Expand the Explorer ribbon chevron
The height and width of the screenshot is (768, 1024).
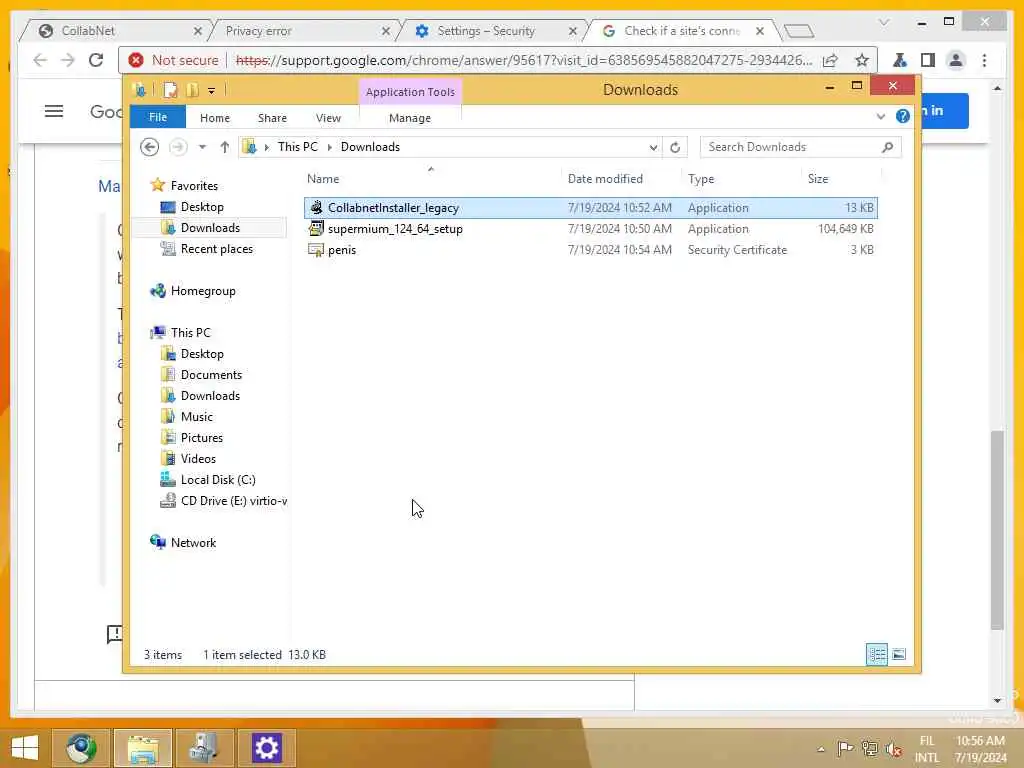pyautogui.click(x=880, y=116)
